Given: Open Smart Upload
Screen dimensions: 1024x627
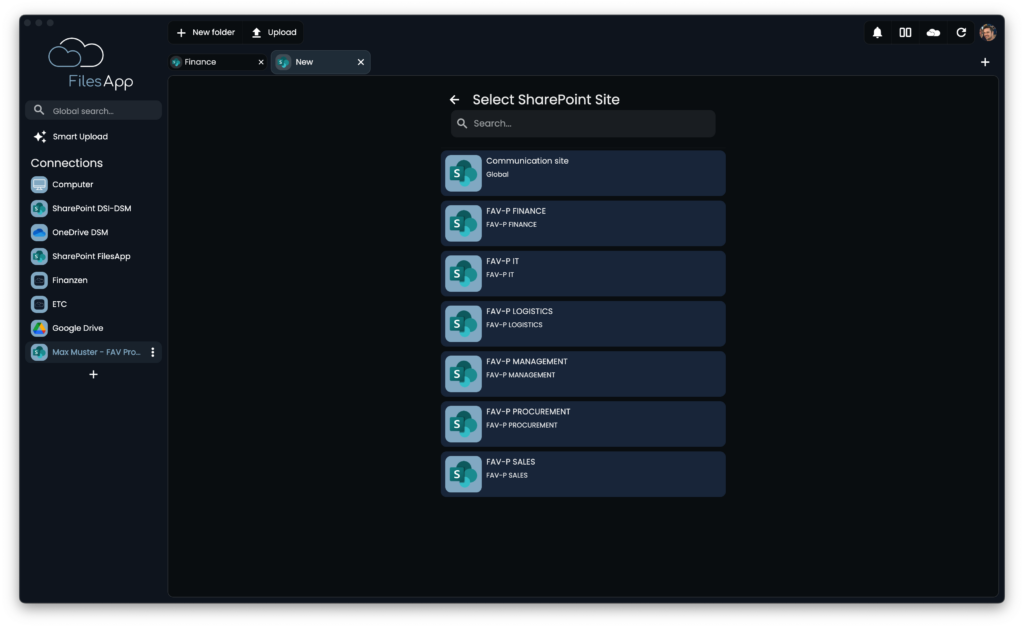Looking at the screenshot, I should coord(71,137).
